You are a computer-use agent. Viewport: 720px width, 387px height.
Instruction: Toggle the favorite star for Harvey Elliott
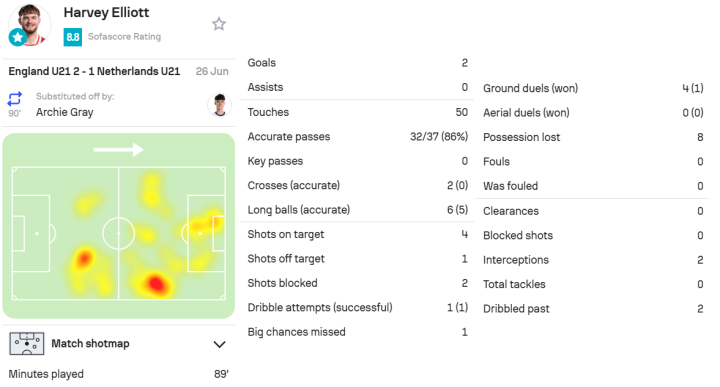(219, 24)
